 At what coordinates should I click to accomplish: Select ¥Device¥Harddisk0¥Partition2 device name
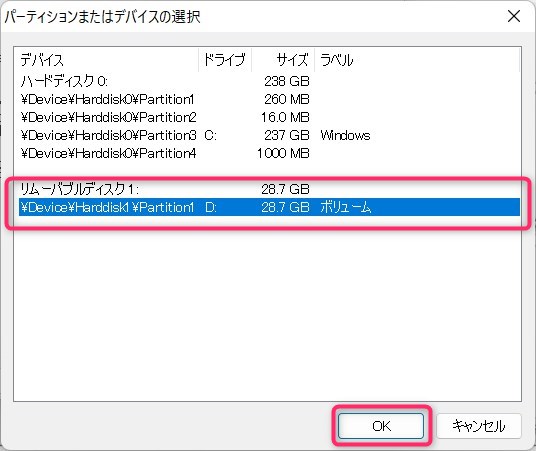(x=108, y=117)
